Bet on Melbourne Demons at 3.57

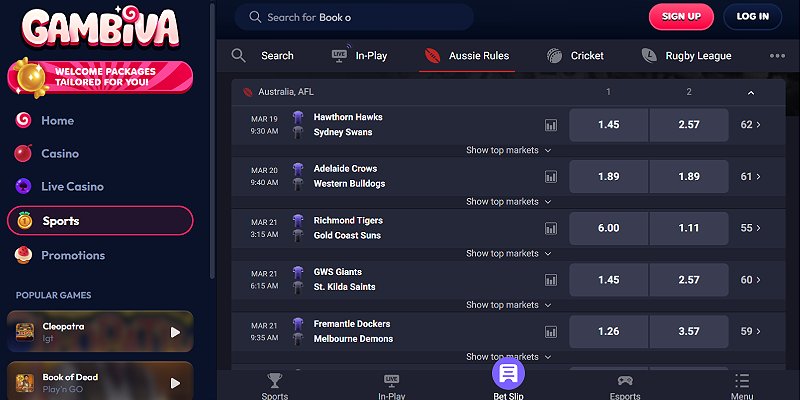pyautogui.click(x=689, y=332)
